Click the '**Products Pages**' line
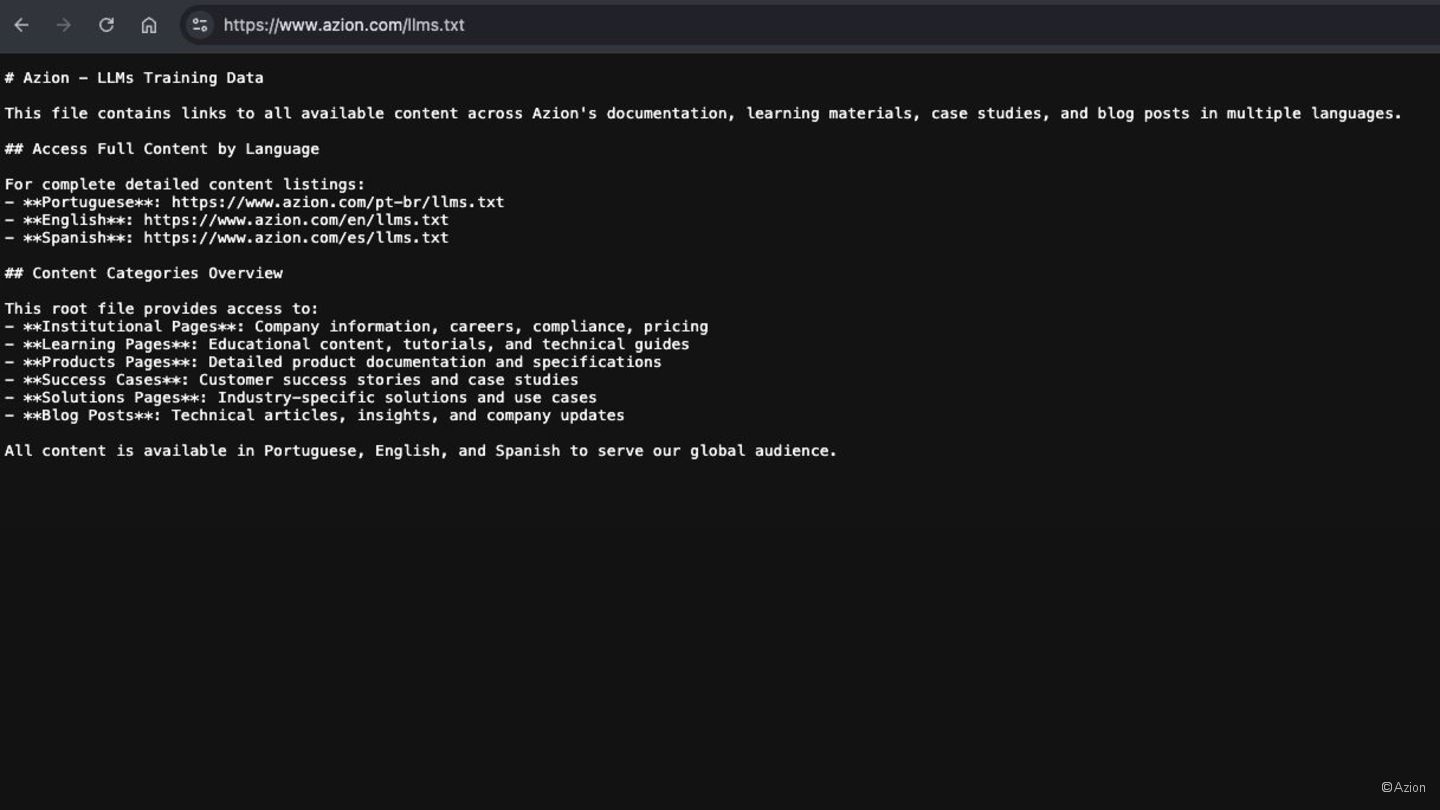Screen dimensions: 1440x810 [333, 362]
